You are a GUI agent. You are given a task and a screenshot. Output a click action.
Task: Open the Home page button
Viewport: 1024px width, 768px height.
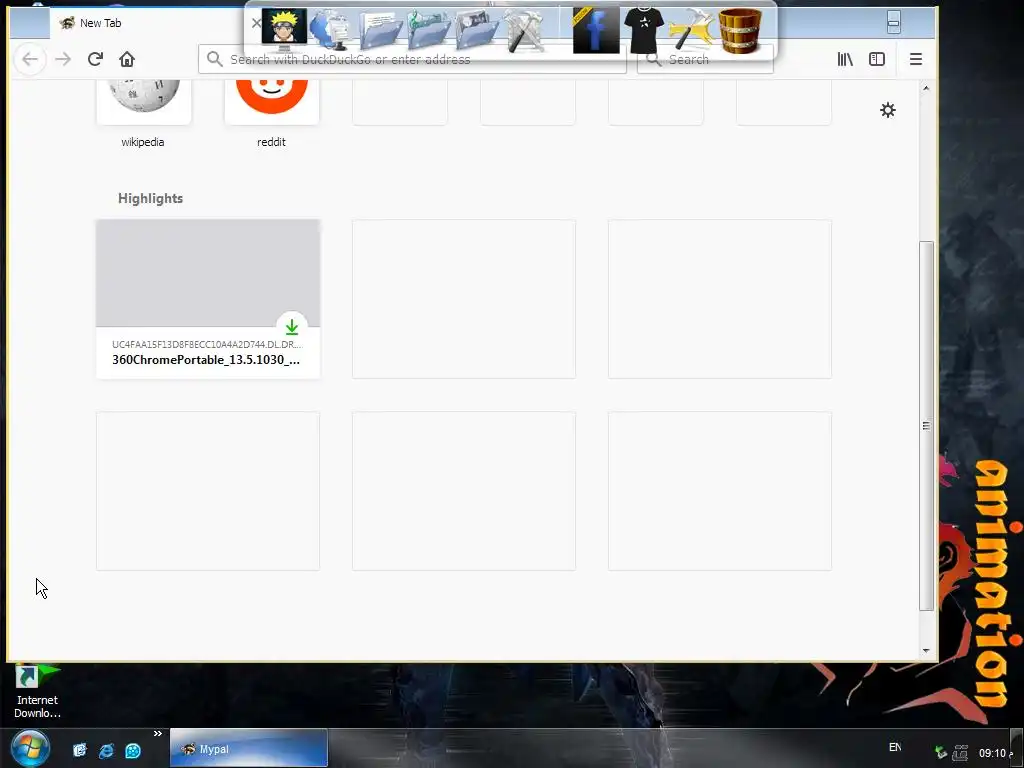tap(127, 59)
